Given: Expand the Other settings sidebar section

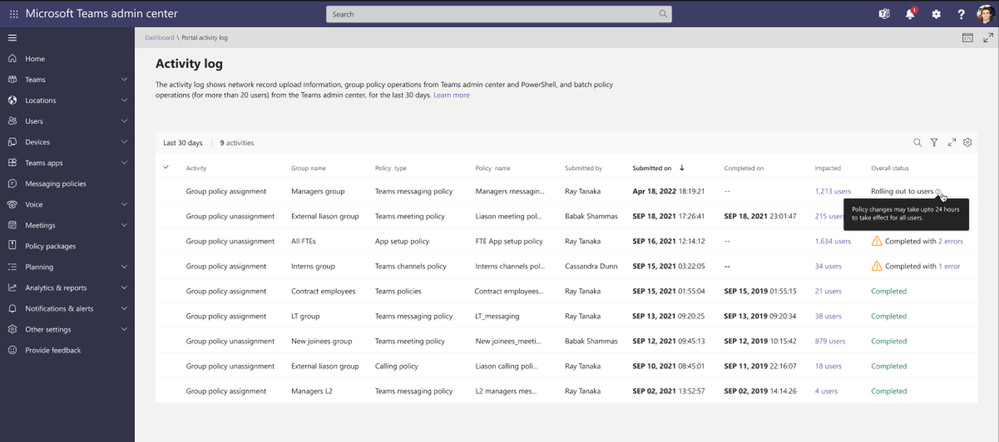Looking at the screenshot, I should 124,329.
